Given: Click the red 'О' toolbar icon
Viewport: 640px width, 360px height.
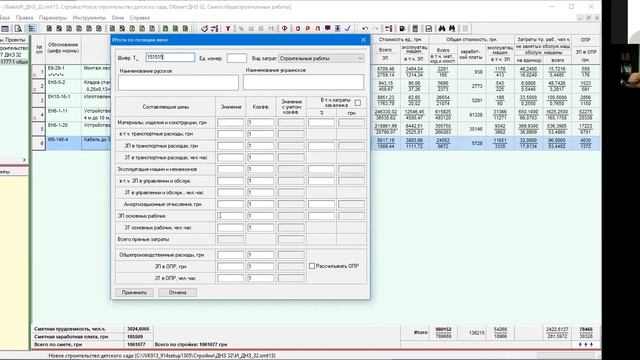Looking at the screenshot, I should pyautogui.click(x=298, y=28).
